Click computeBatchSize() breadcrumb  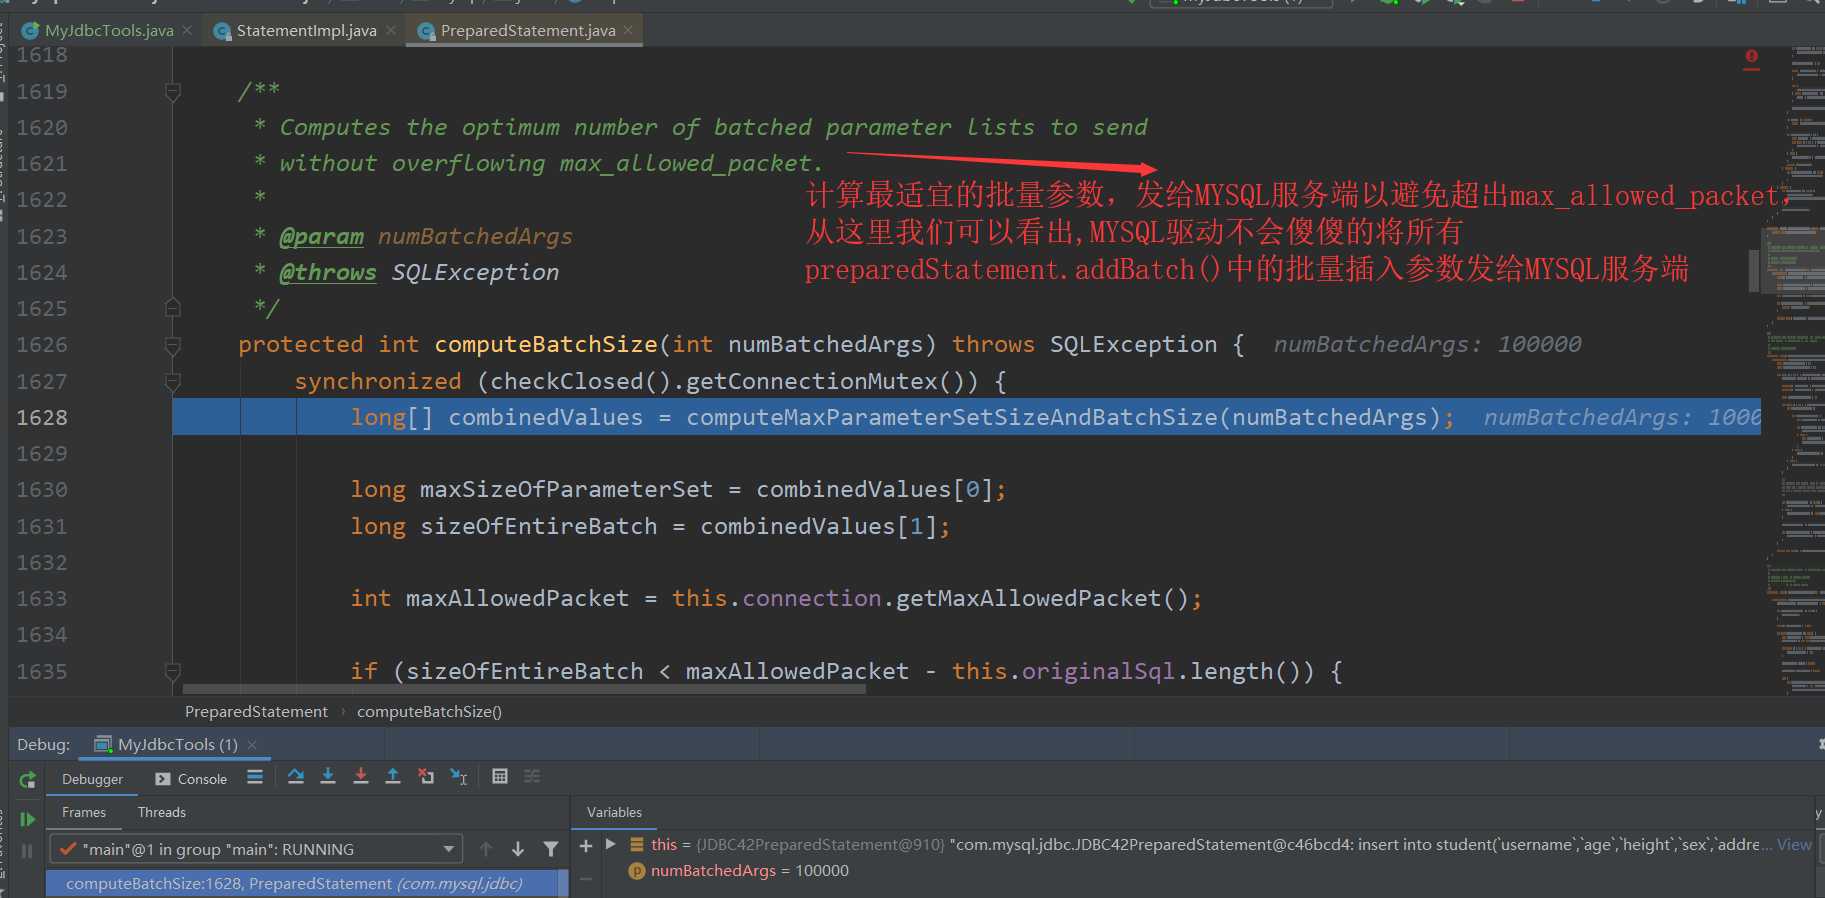click(x=429, y=712)
